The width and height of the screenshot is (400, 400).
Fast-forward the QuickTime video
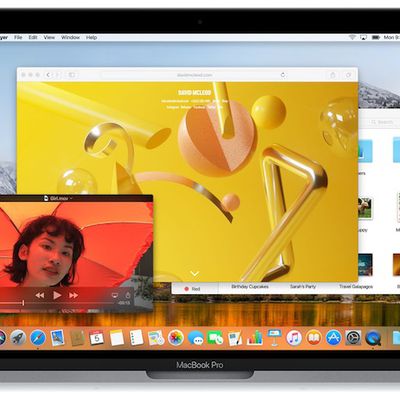[x=74, y=295]
